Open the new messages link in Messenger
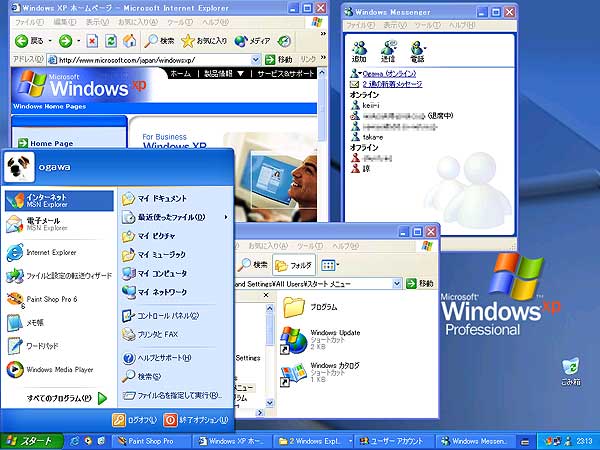 (392, 84)
